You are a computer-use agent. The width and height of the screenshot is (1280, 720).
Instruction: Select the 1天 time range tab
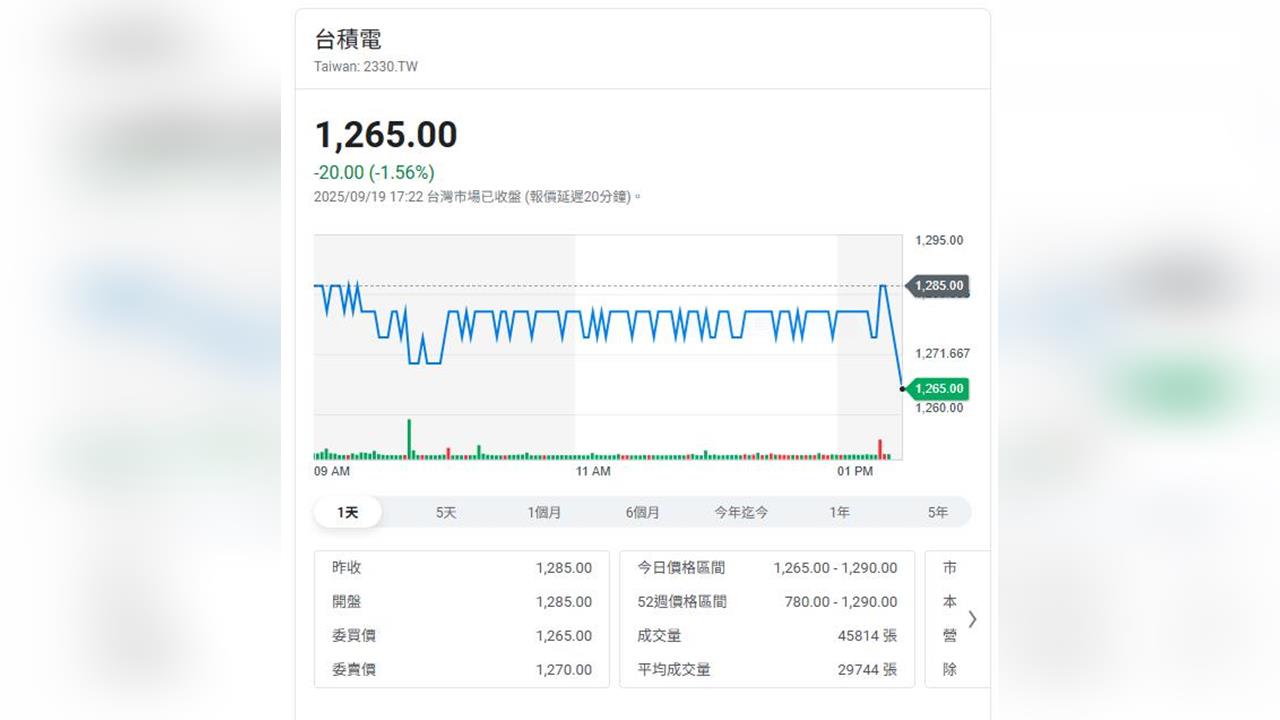coord(348,512)
